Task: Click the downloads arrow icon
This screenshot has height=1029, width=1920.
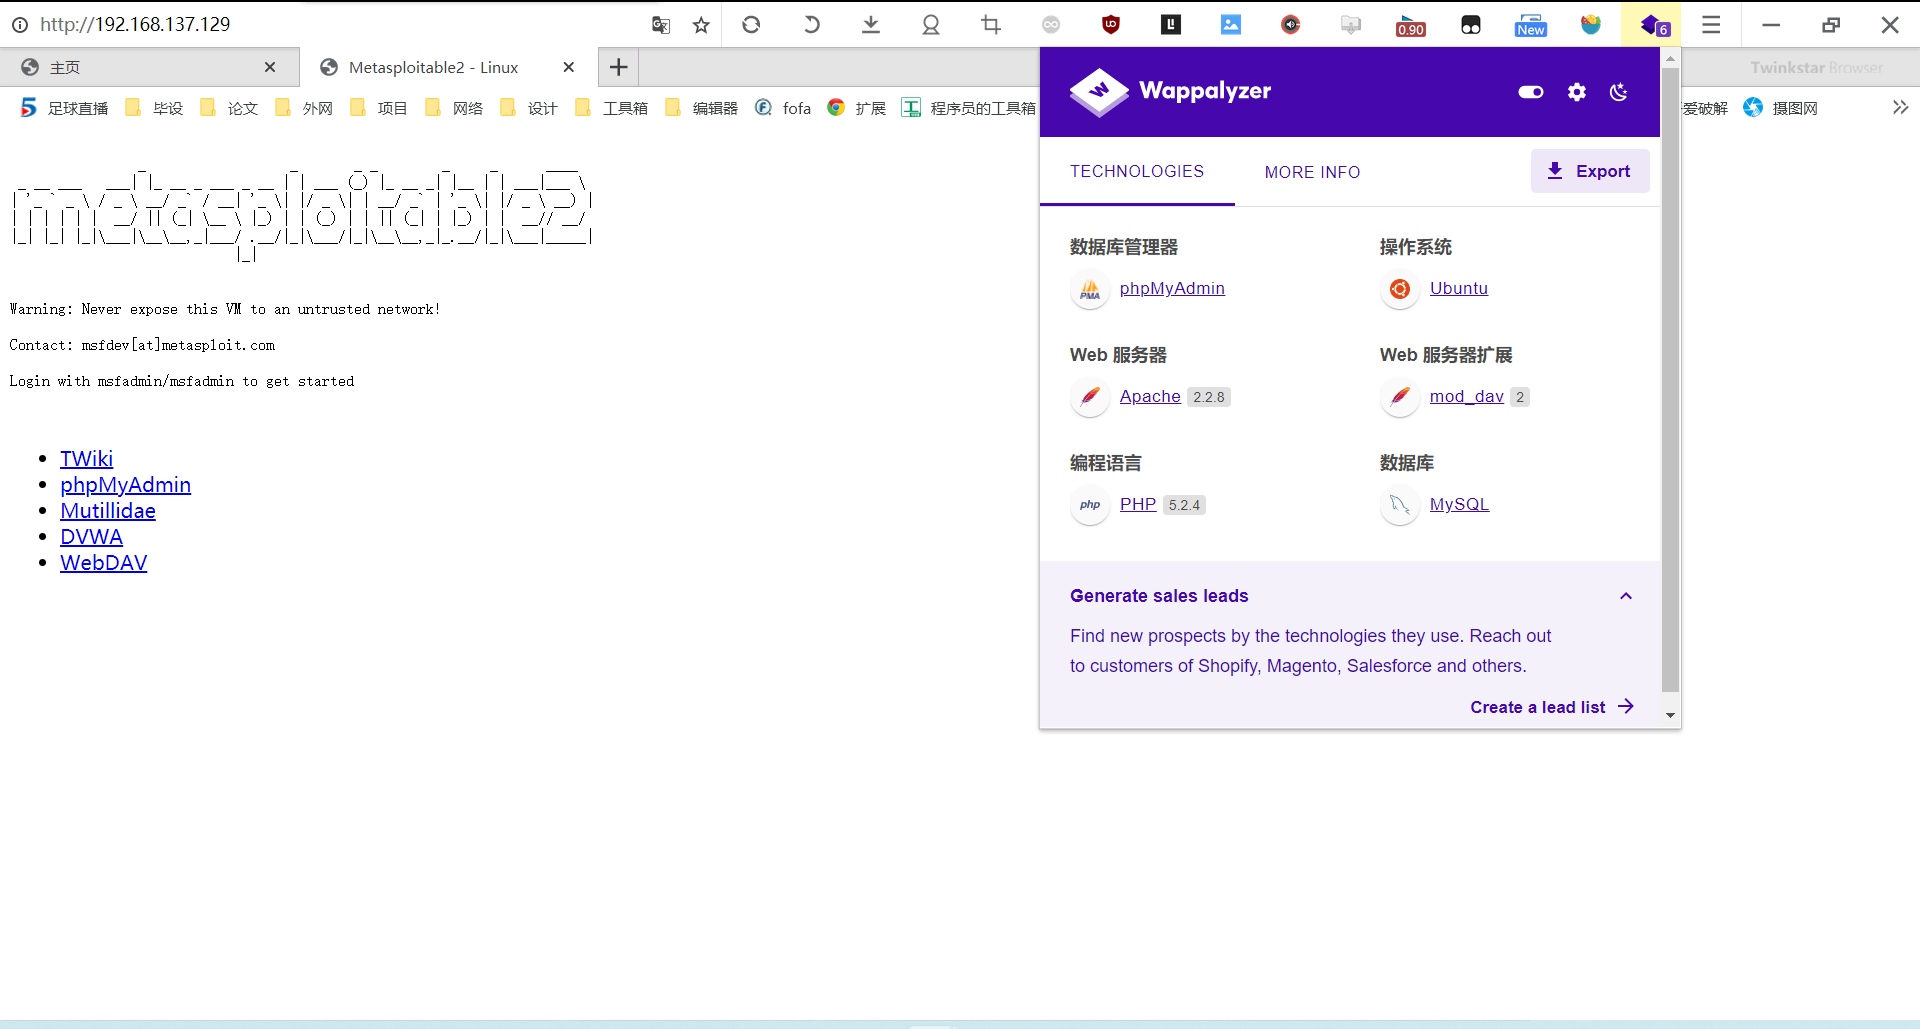Action: click(871, 25)
